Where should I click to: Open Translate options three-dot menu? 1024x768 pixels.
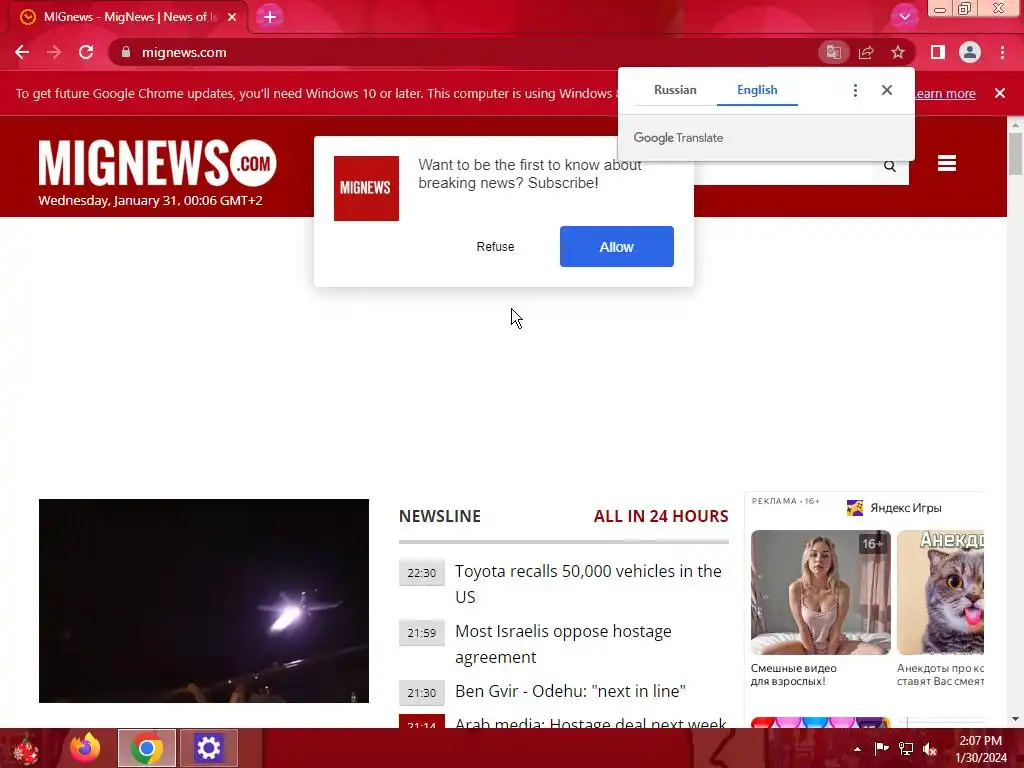(855, 90)
